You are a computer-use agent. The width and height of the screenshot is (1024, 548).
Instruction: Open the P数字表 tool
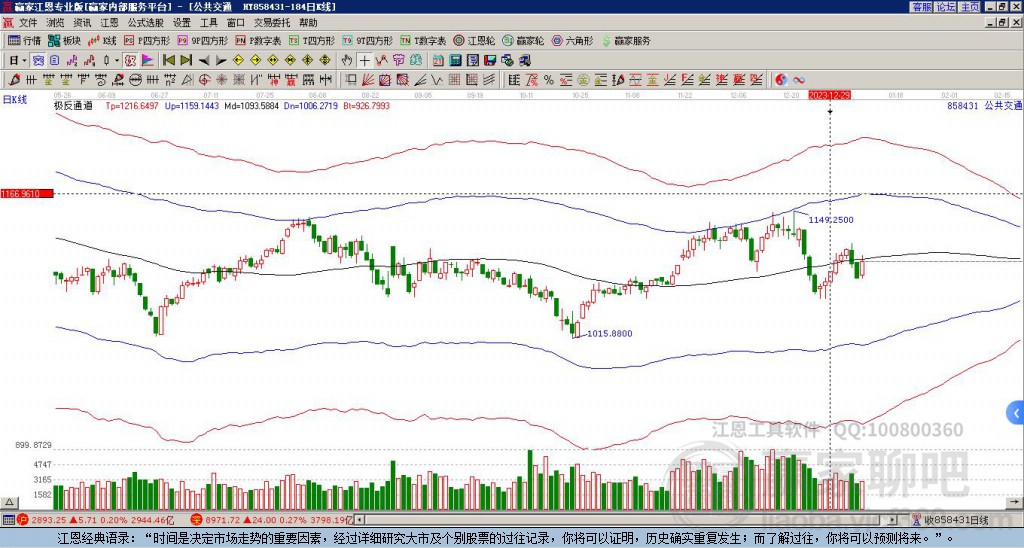pyautogui.click(x=259, y=40)
